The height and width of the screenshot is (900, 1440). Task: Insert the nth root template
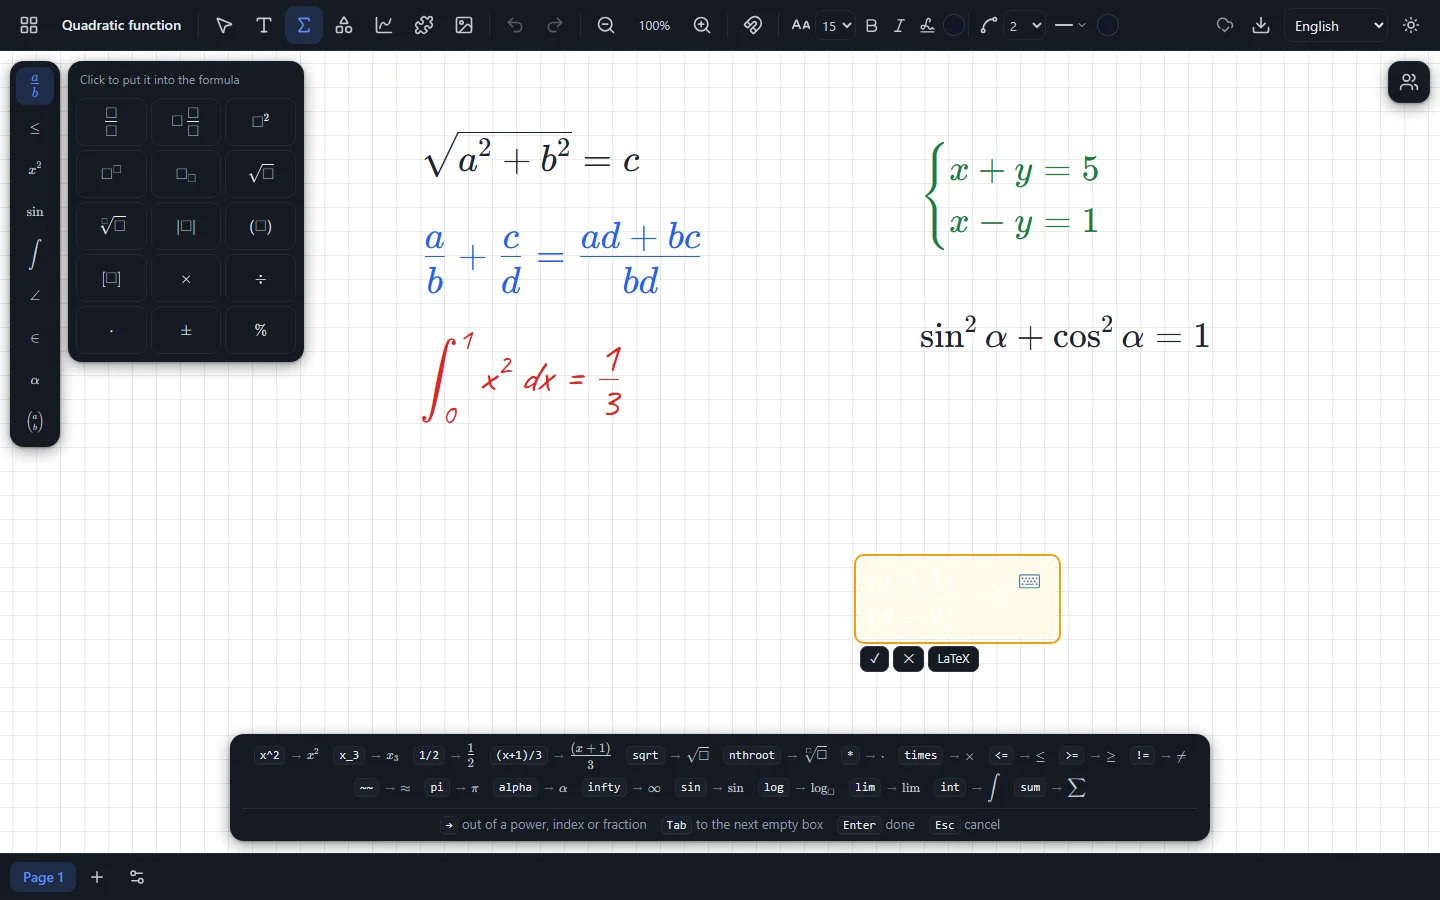[111, 226]
